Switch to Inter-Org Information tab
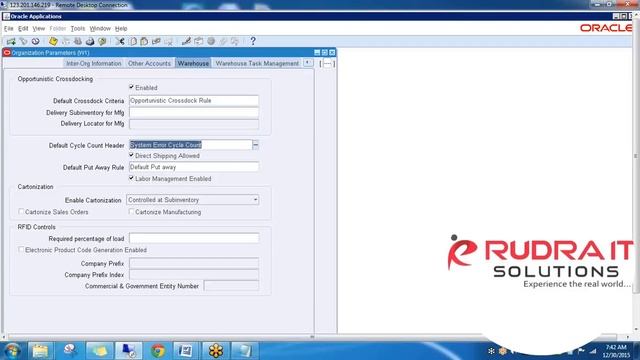The height and width of the screenshot is (360, 640). [x=94, y=63]
